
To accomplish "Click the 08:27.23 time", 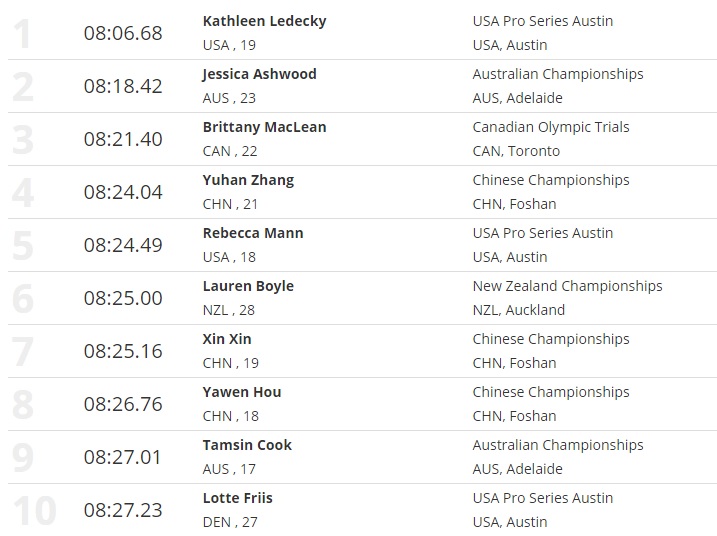I will pos(123,510).
